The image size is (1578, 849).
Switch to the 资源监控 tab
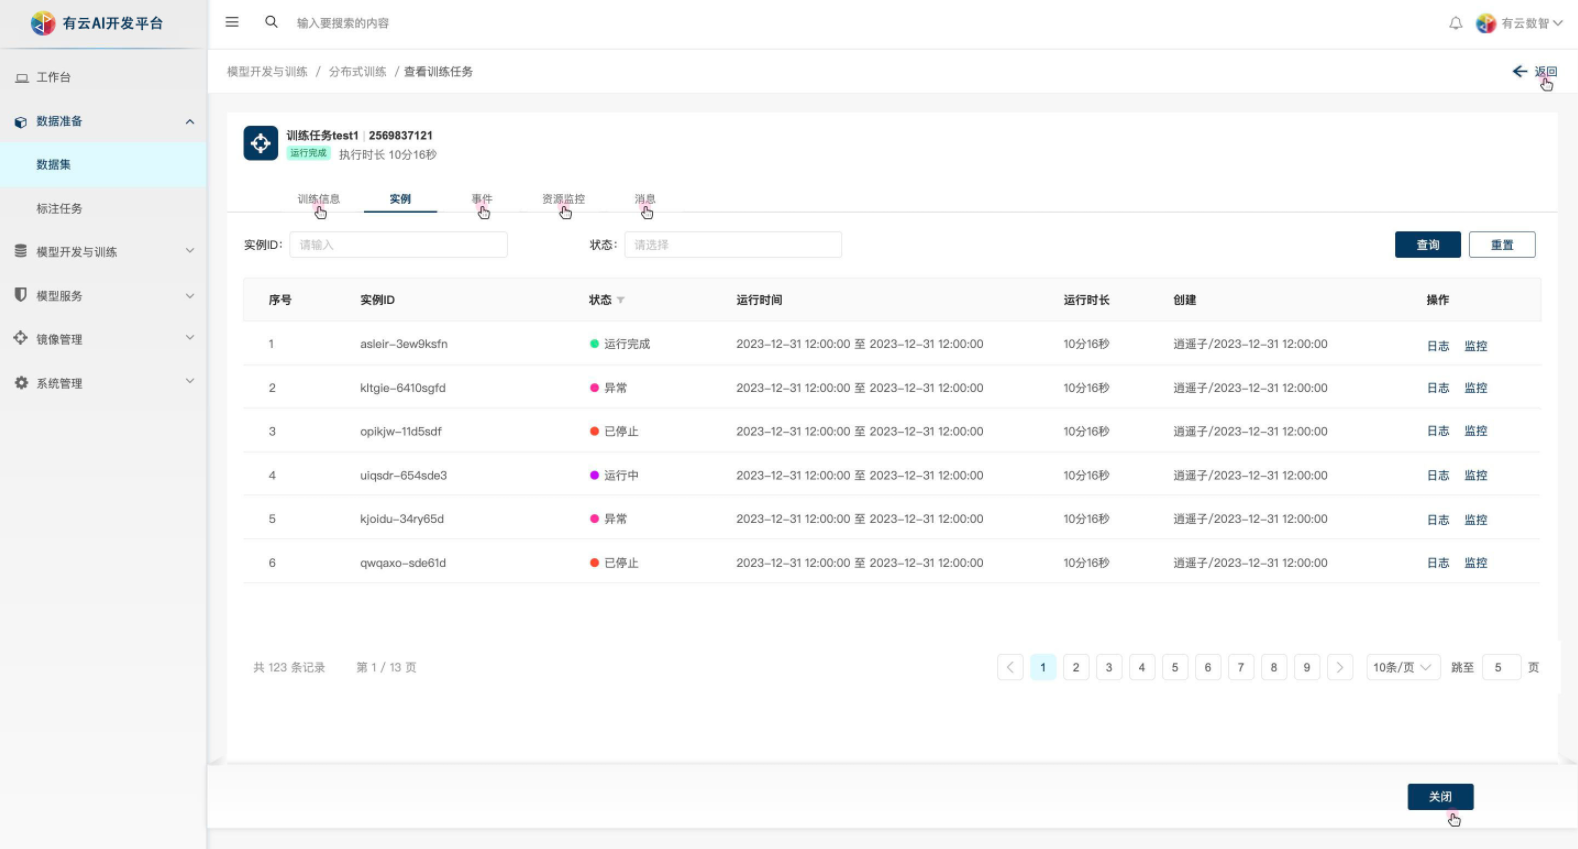coord(563,199)
